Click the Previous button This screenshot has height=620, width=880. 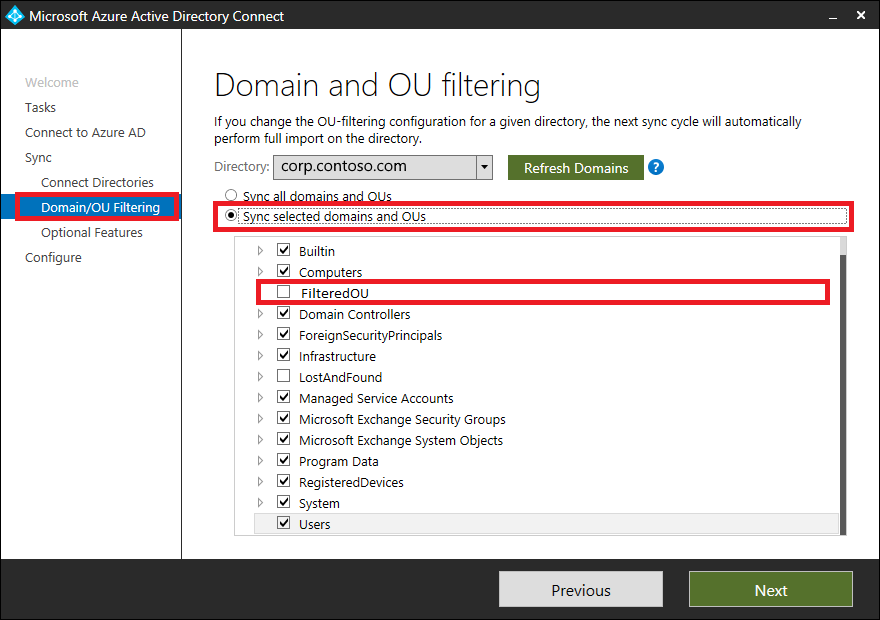(x=581, y=589)
